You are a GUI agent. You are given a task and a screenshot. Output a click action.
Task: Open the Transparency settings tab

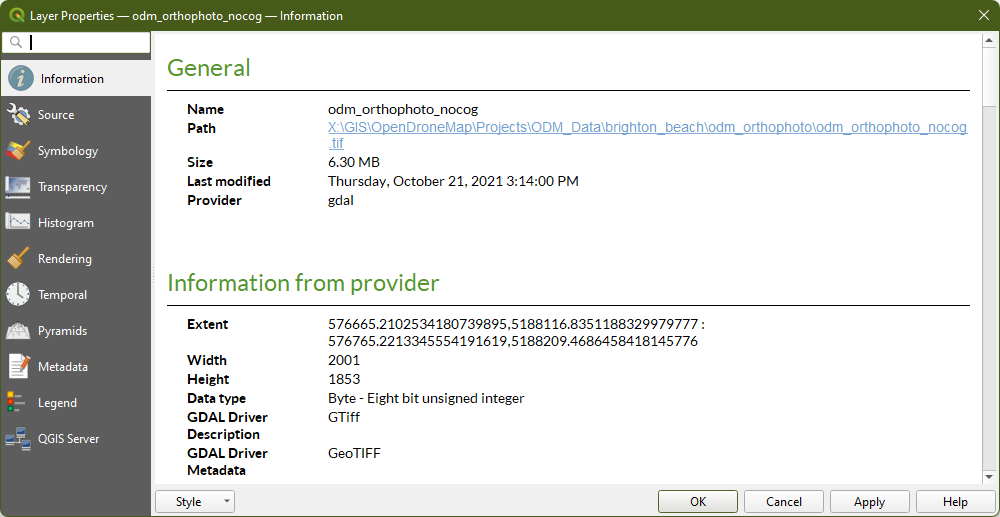click(x=72, y=187)
